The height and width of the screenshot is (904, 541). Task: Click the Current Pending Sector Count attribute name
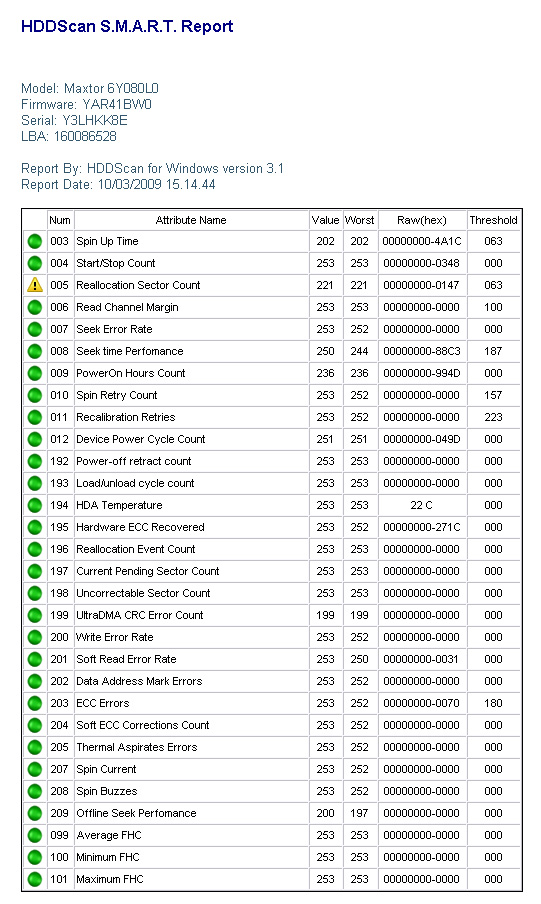pyautogui.click(x=148, y=571)
